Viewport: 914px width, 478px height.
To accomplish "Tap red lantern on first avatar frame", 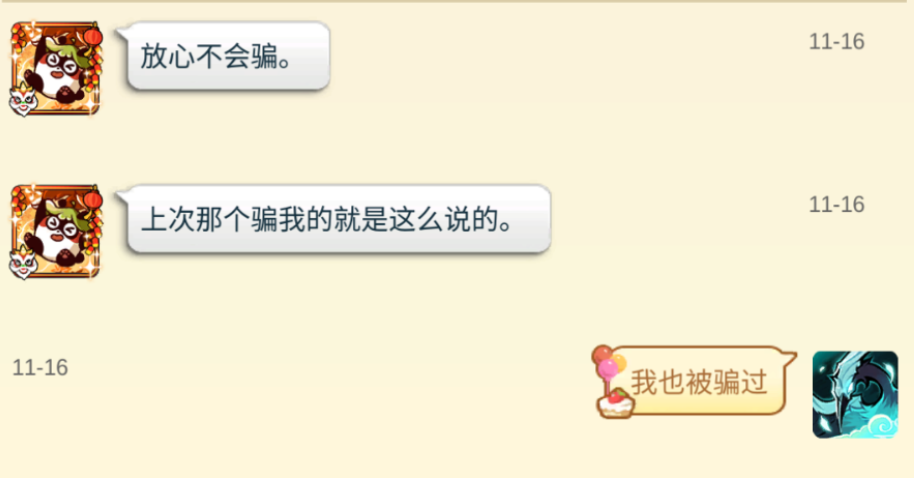I will 93,37.
